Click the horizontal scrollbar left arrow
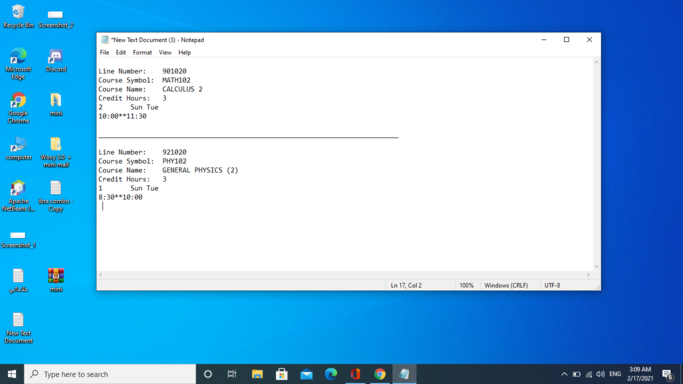This screenshot has height=384, width=683. click(x=101, y=275)
